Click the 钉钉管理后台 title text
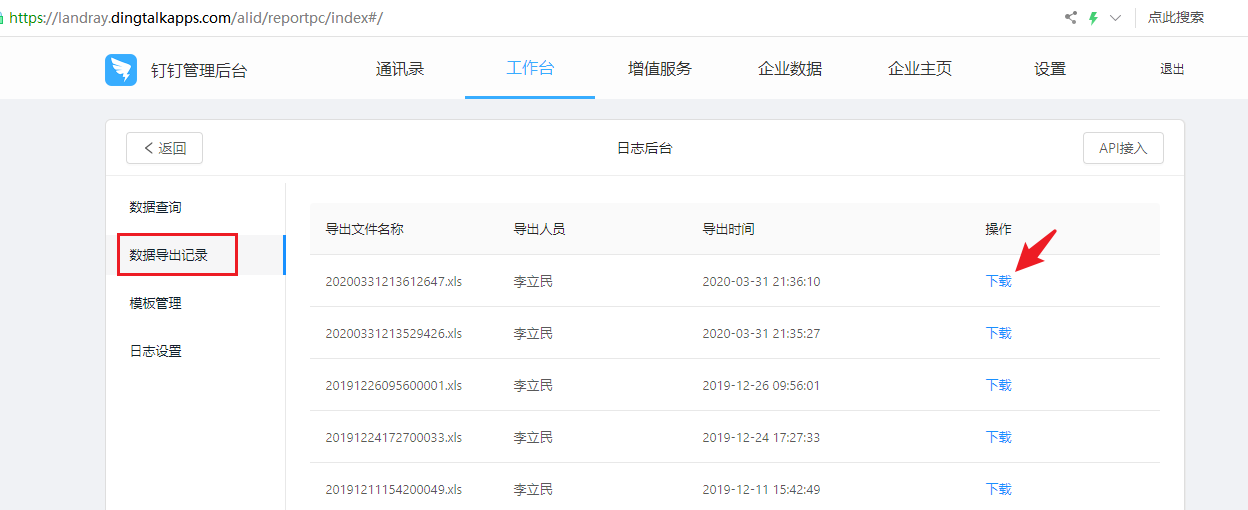This screenshot has width=1248, height=510. pyautogui.click(x=199, y=70)
